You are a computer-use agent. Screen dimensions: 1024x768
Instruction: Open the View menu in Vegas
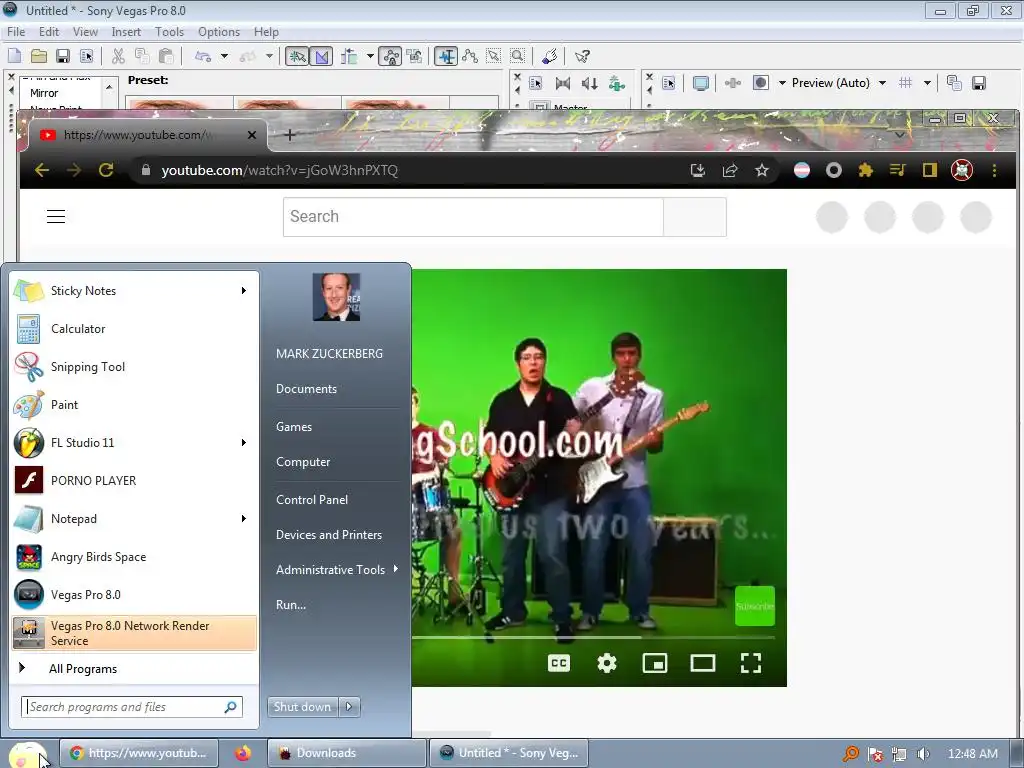pyautogui.click(x=85, y=31)
